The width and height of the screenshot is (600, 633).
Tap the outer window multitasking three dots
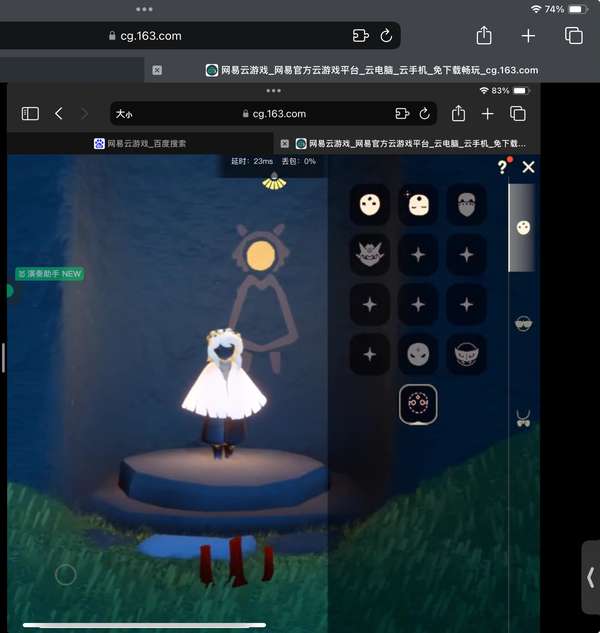click(x=144, y=9)
